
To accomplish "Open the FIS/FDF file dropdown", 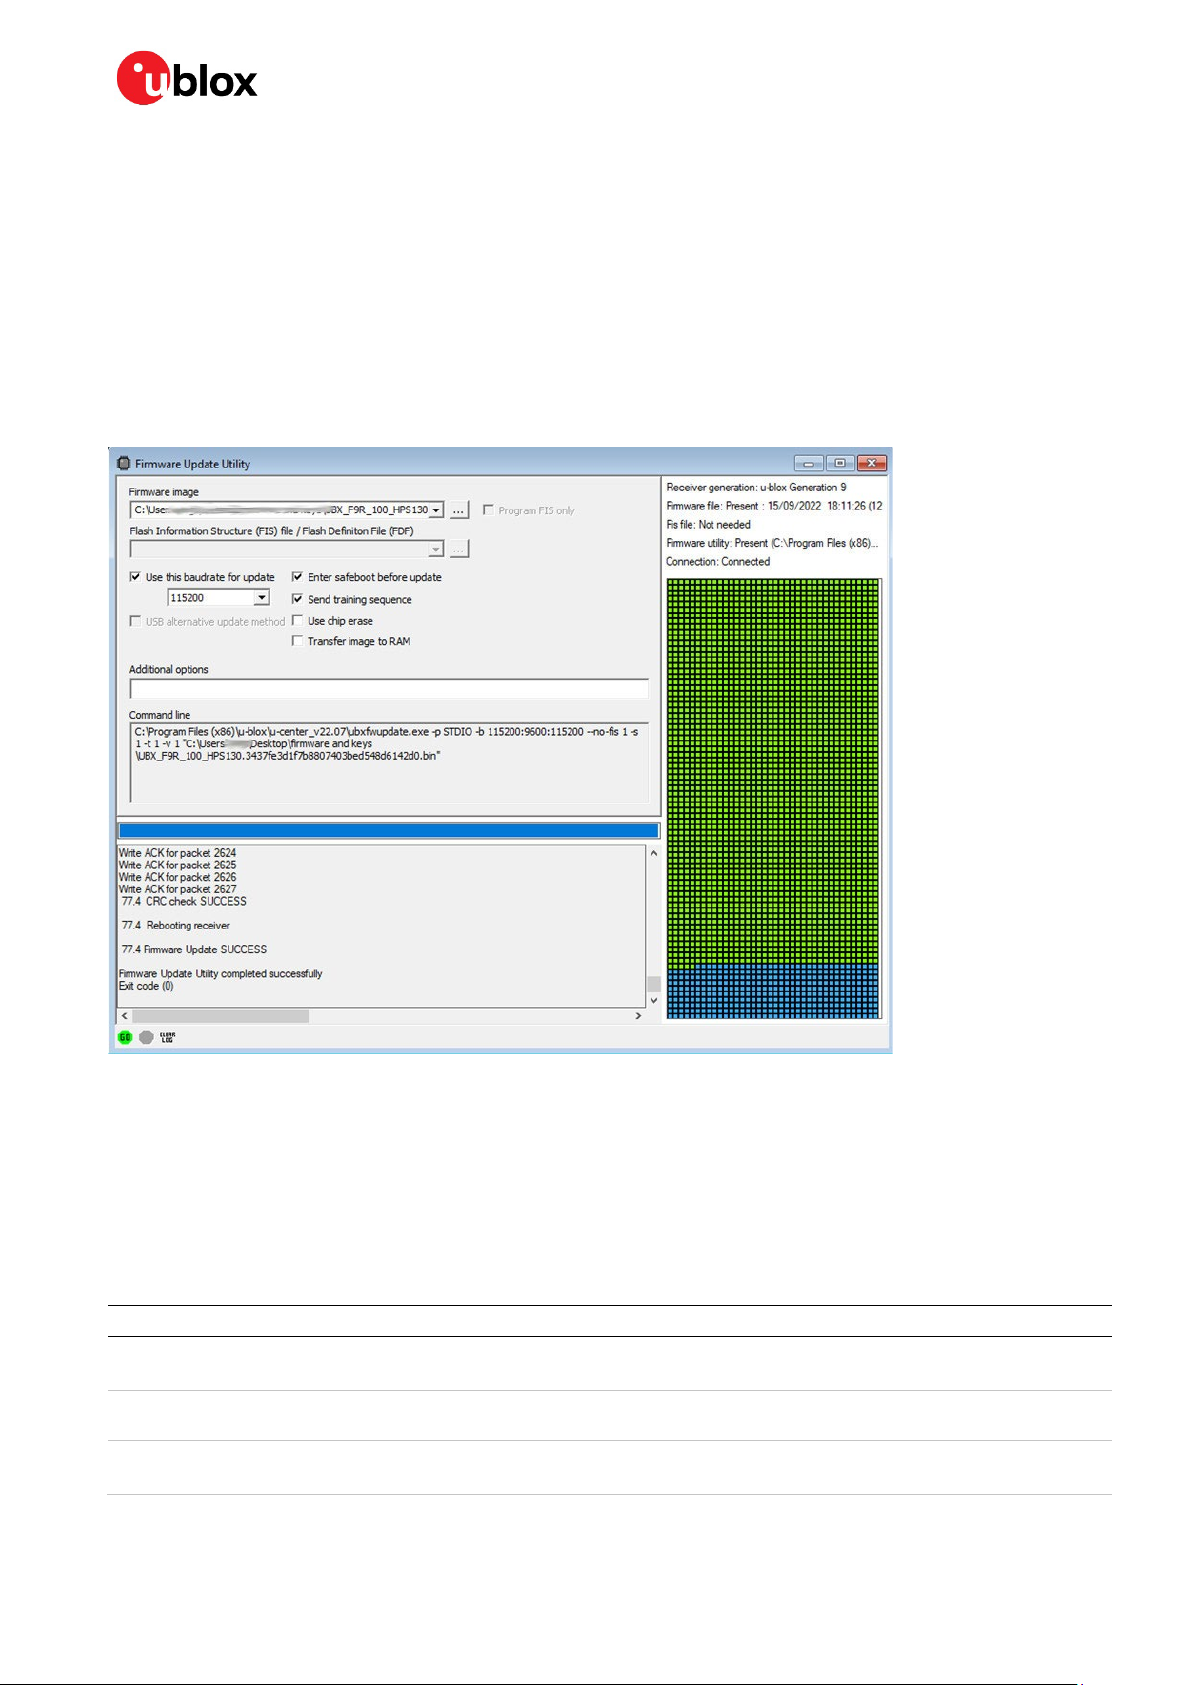I will click(x=436, y=549).
